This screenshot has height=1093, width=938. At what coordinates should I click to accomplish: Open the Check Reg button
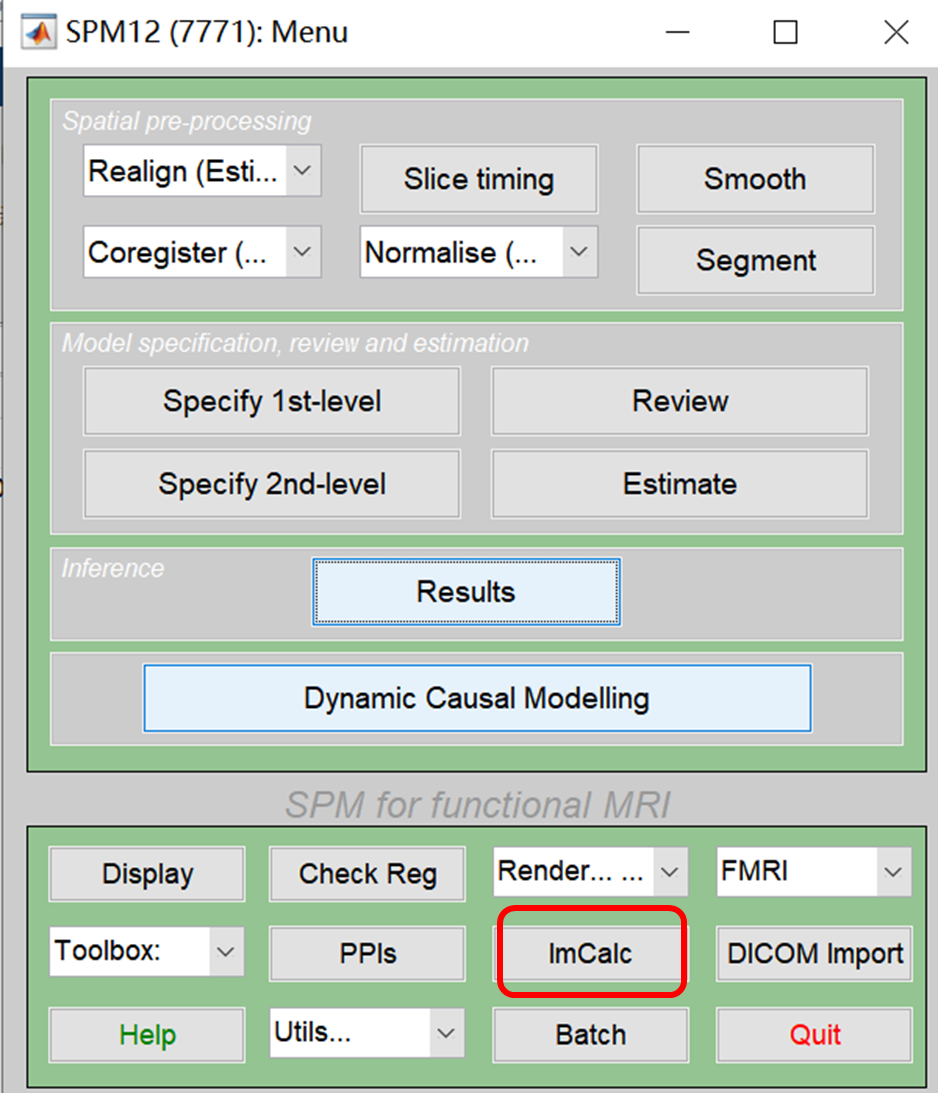367,874
